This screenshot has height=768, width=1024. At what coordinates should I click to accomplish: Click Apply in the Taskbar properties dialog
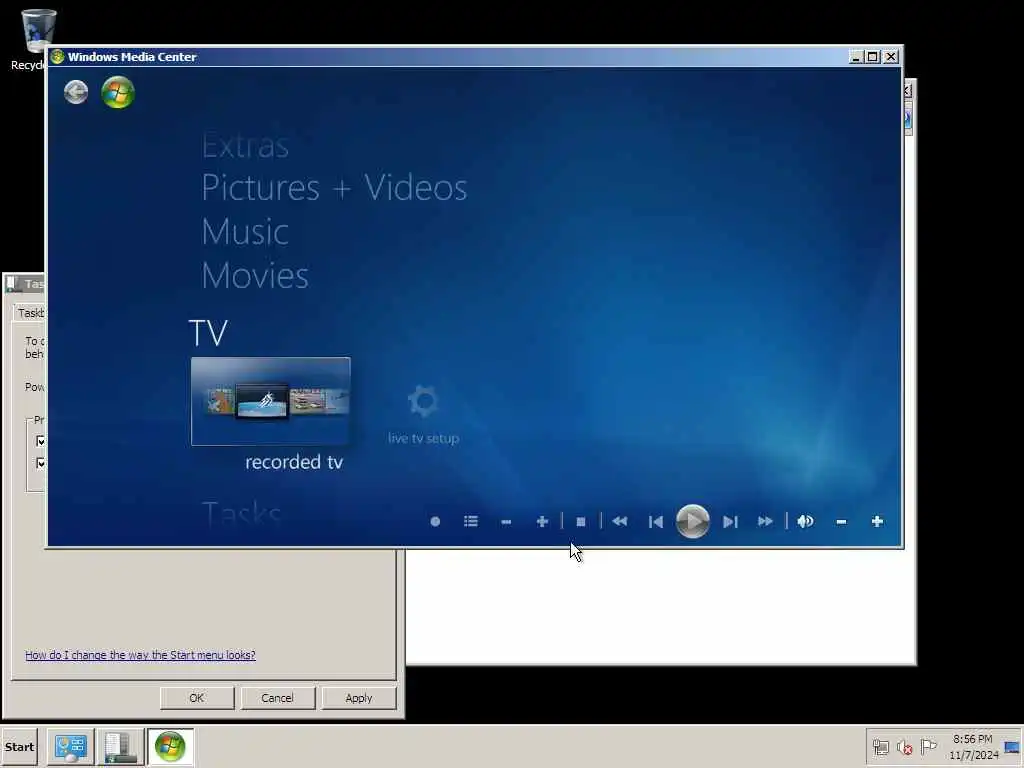(359, 697)
